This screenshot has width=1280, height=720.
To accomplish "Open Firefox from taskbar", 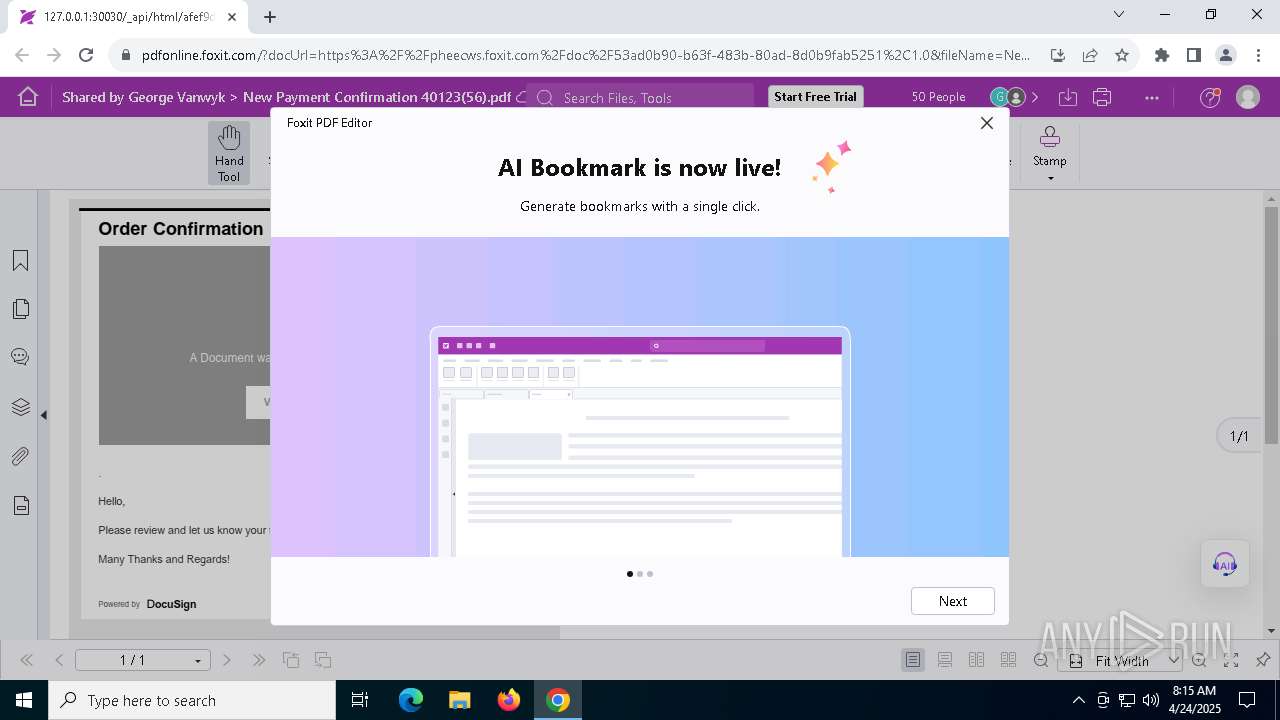I will click(509, 700).
